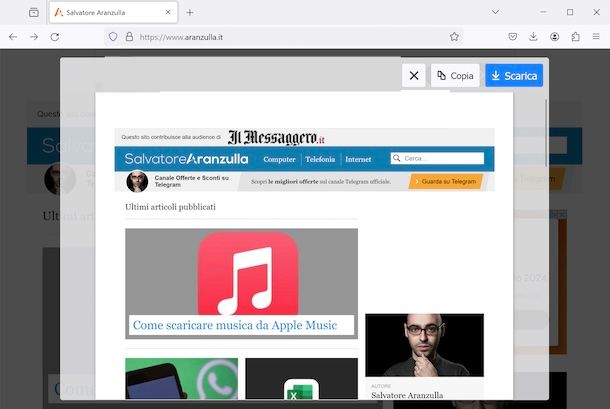Bookmark this page with the star

click(x=454, y=37)
